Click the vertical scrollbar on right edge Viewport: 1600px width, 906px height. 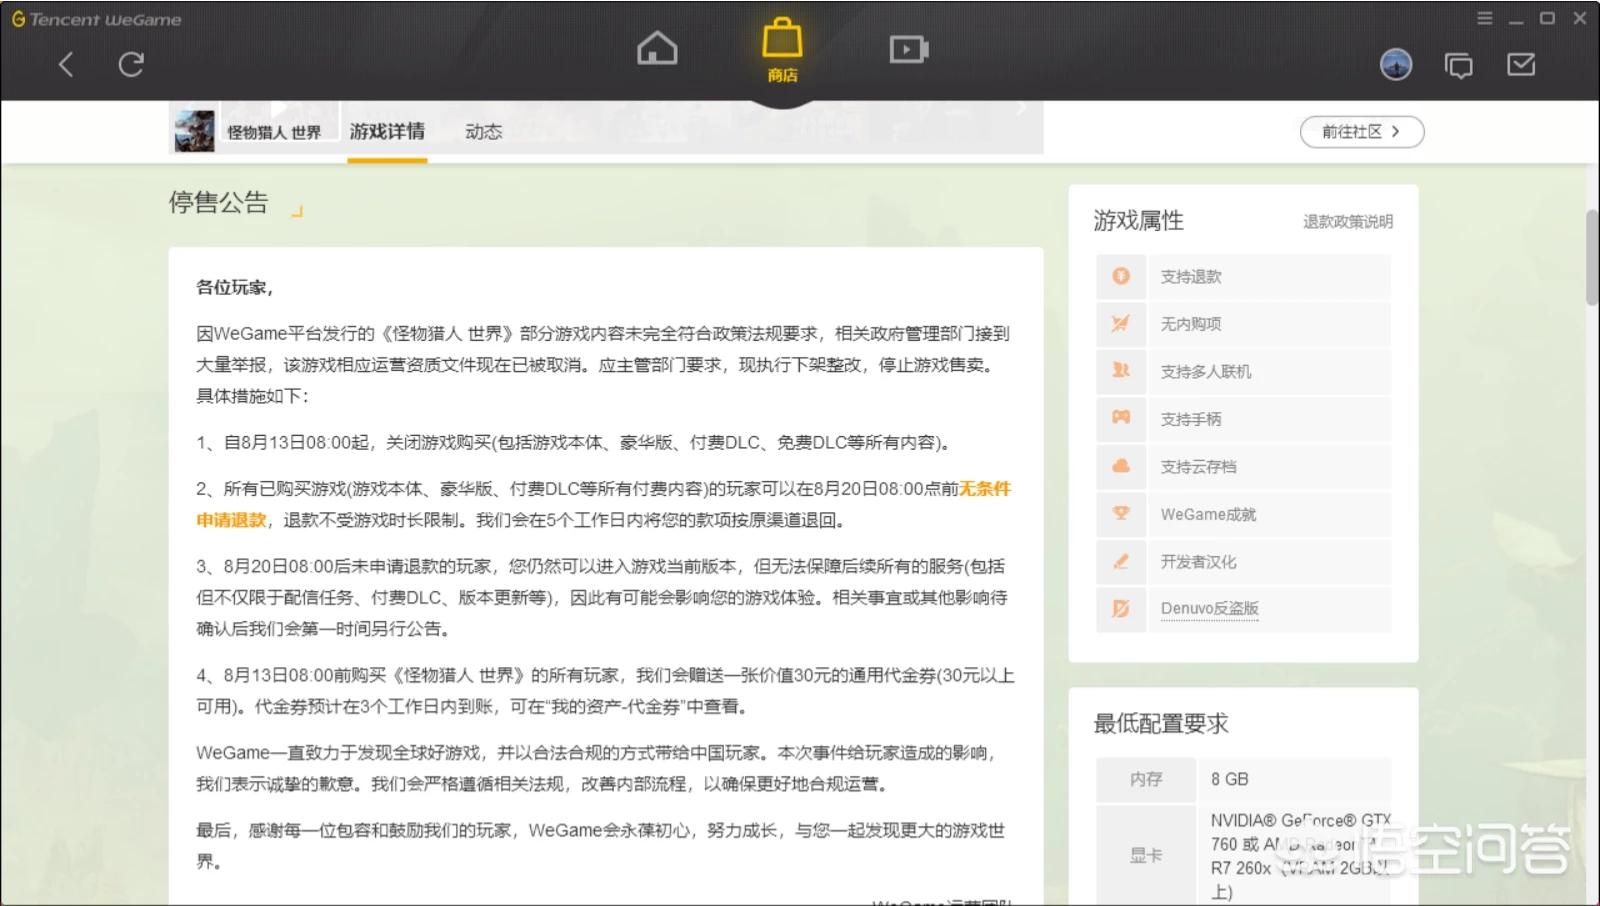tap(1591, 257)
